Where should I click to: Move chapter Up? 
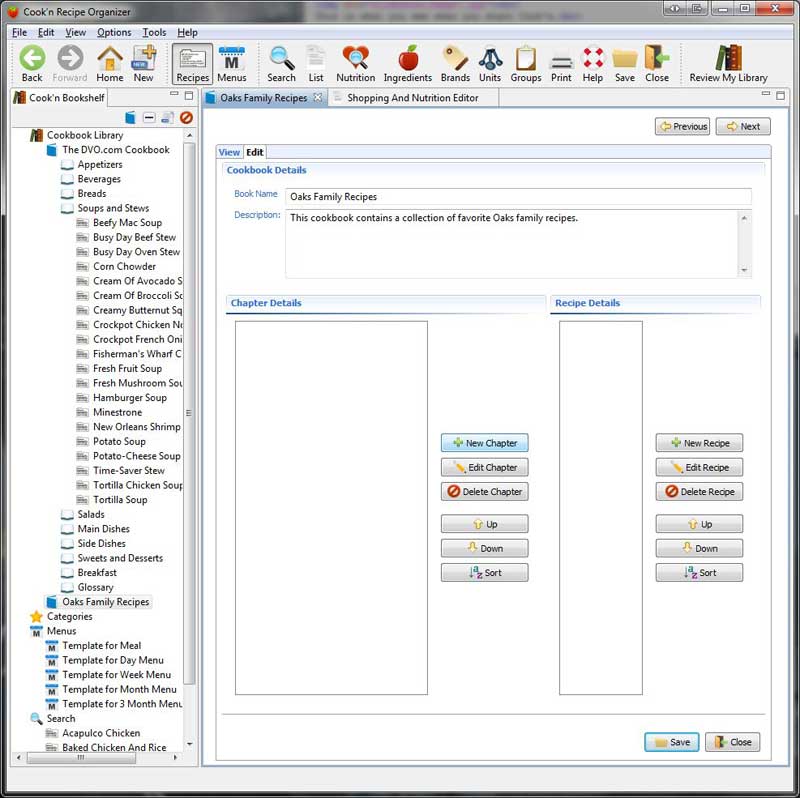point(485,524)
